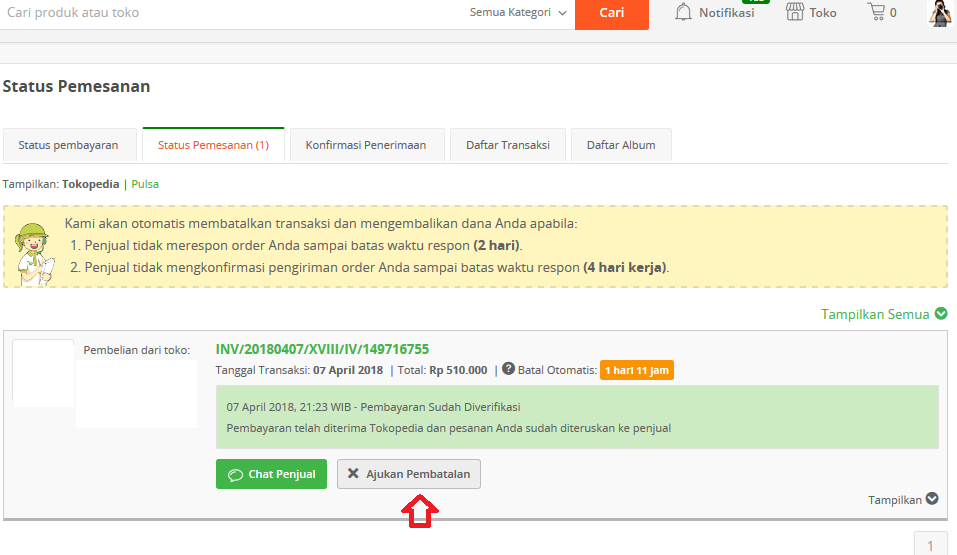
Task: Click the Tampilkan Semua text link
Action: [875, 314]
